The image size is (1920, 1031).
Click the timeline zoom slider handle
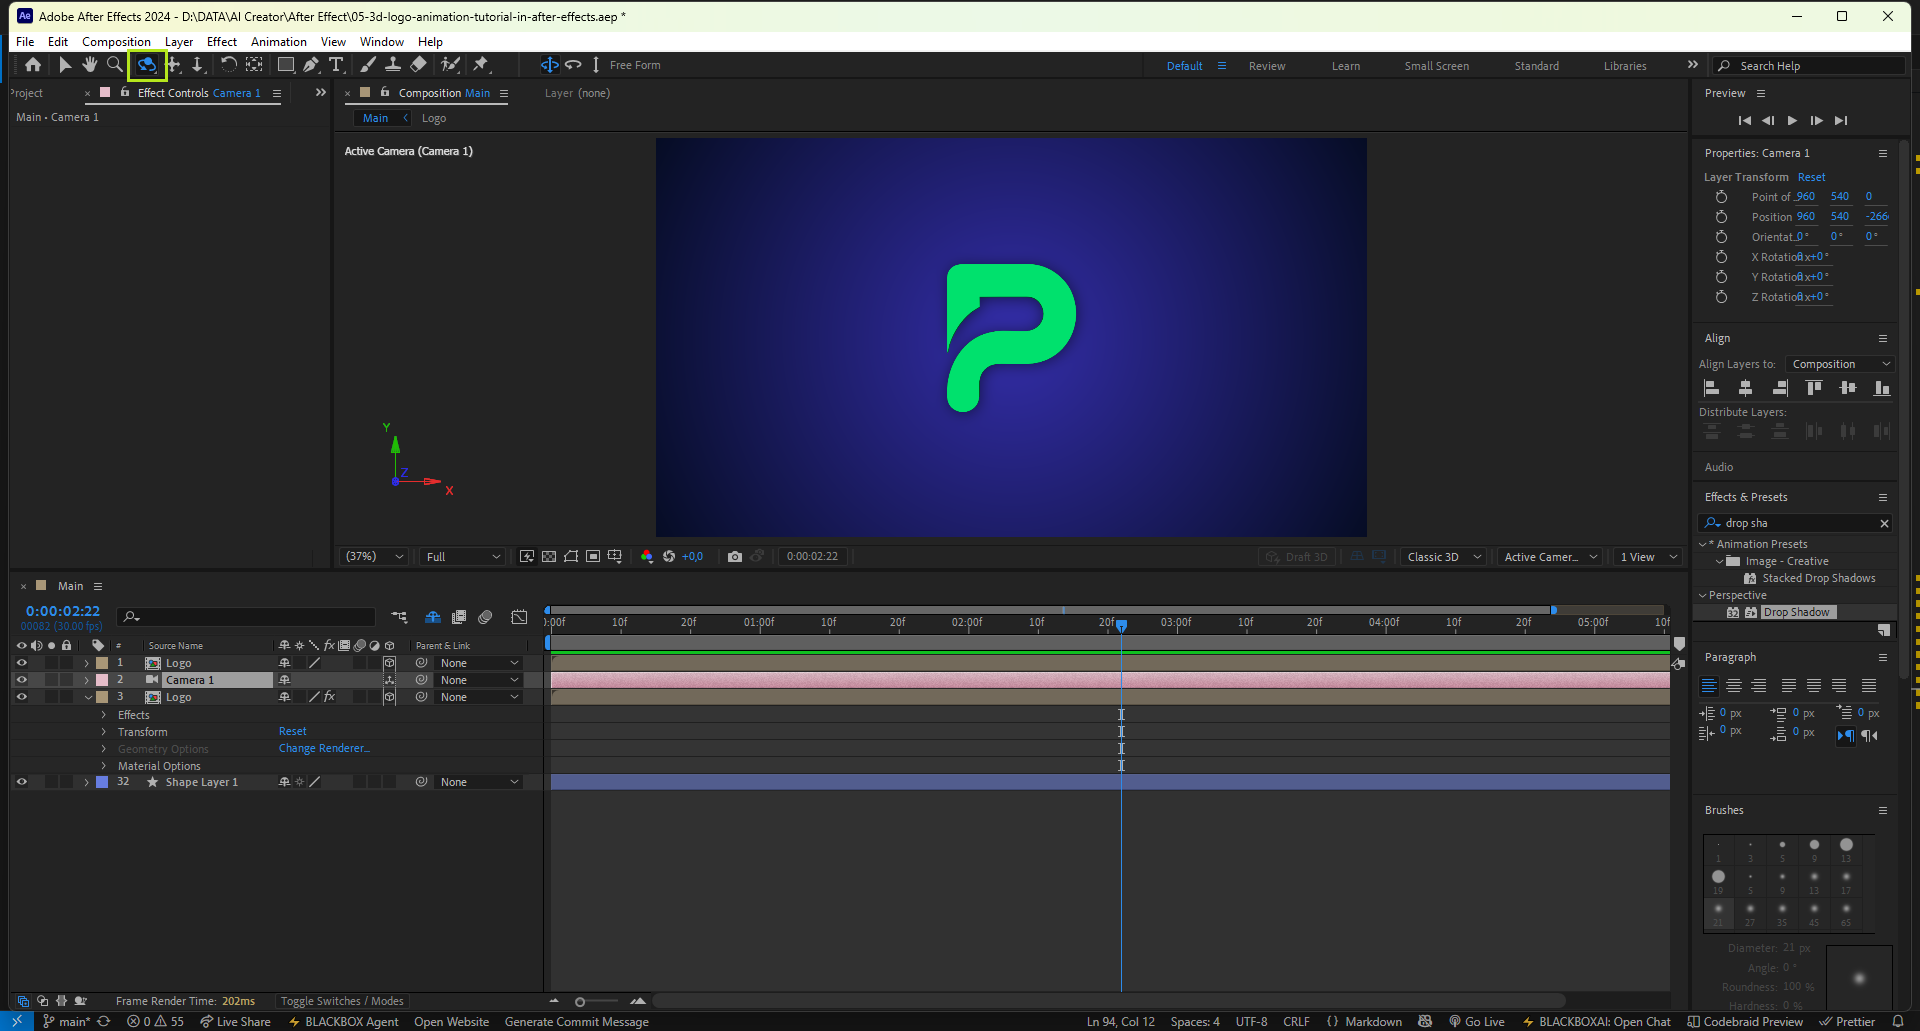pos(580,1001)
